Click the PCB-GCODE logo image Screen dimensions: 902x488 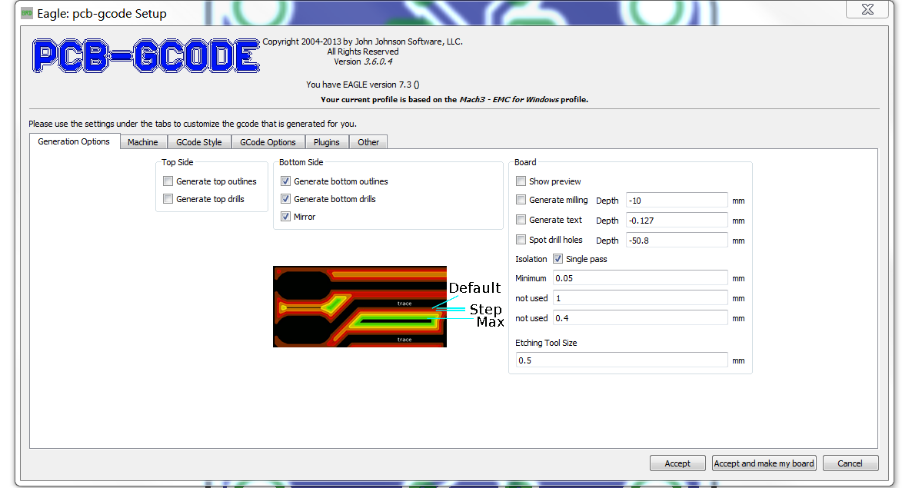click(146, 56)
